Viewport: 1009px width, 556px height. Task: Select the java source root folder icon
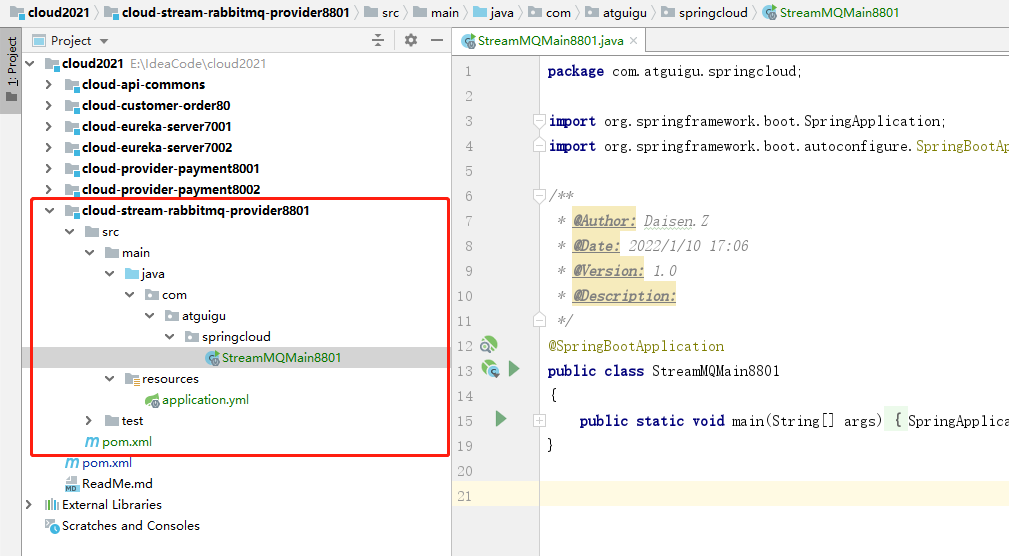click(132, 273)
